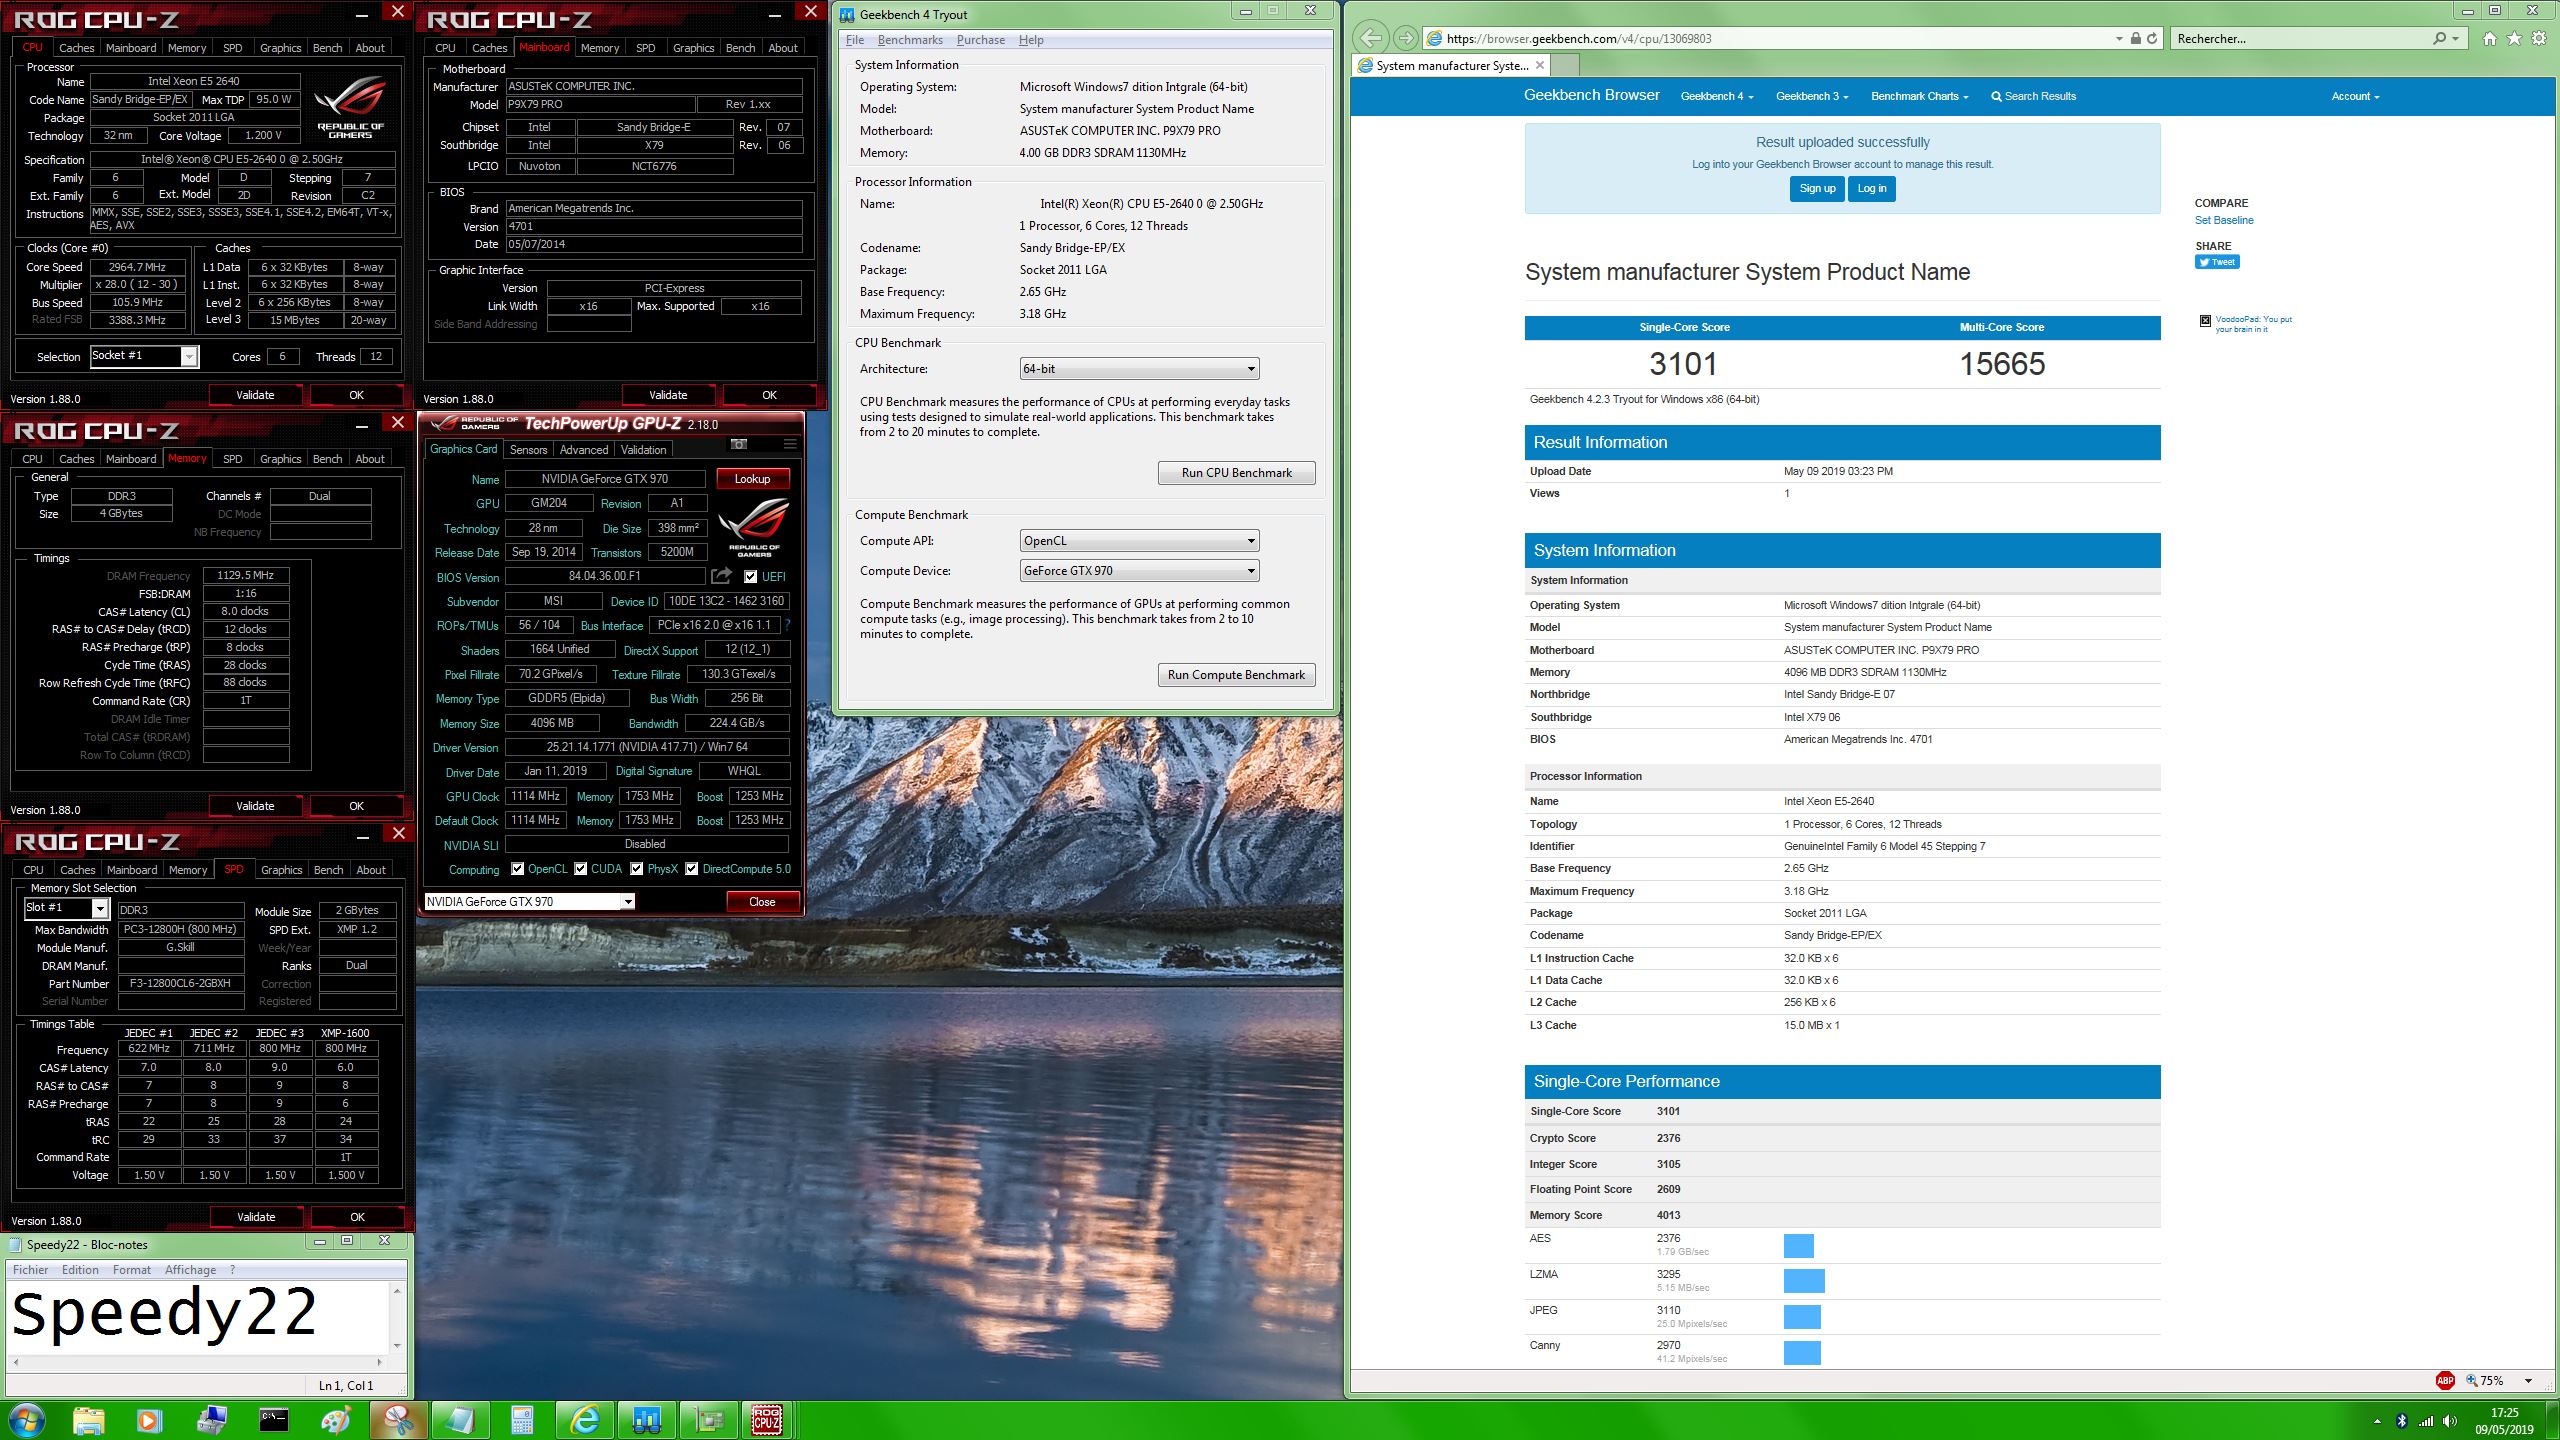The width and height of the screenshot is (2560, 1440).
Task: Click the Set Baseline link
Action: pos(2224,220)
